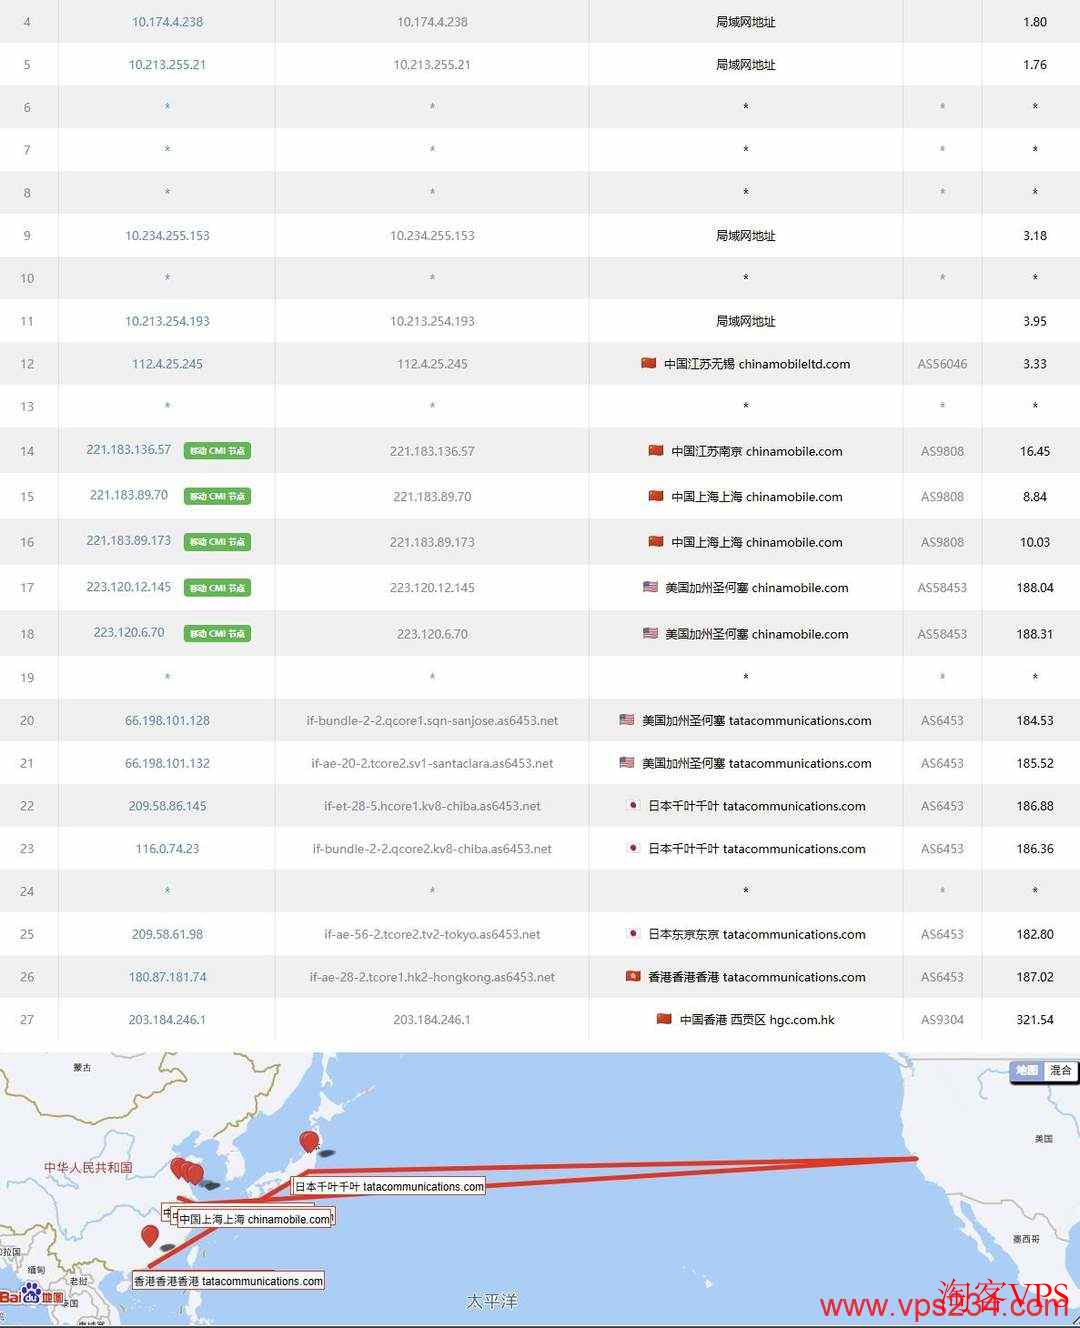
Task: Click latency value 16.45
Action: (x=1035, y=451)
